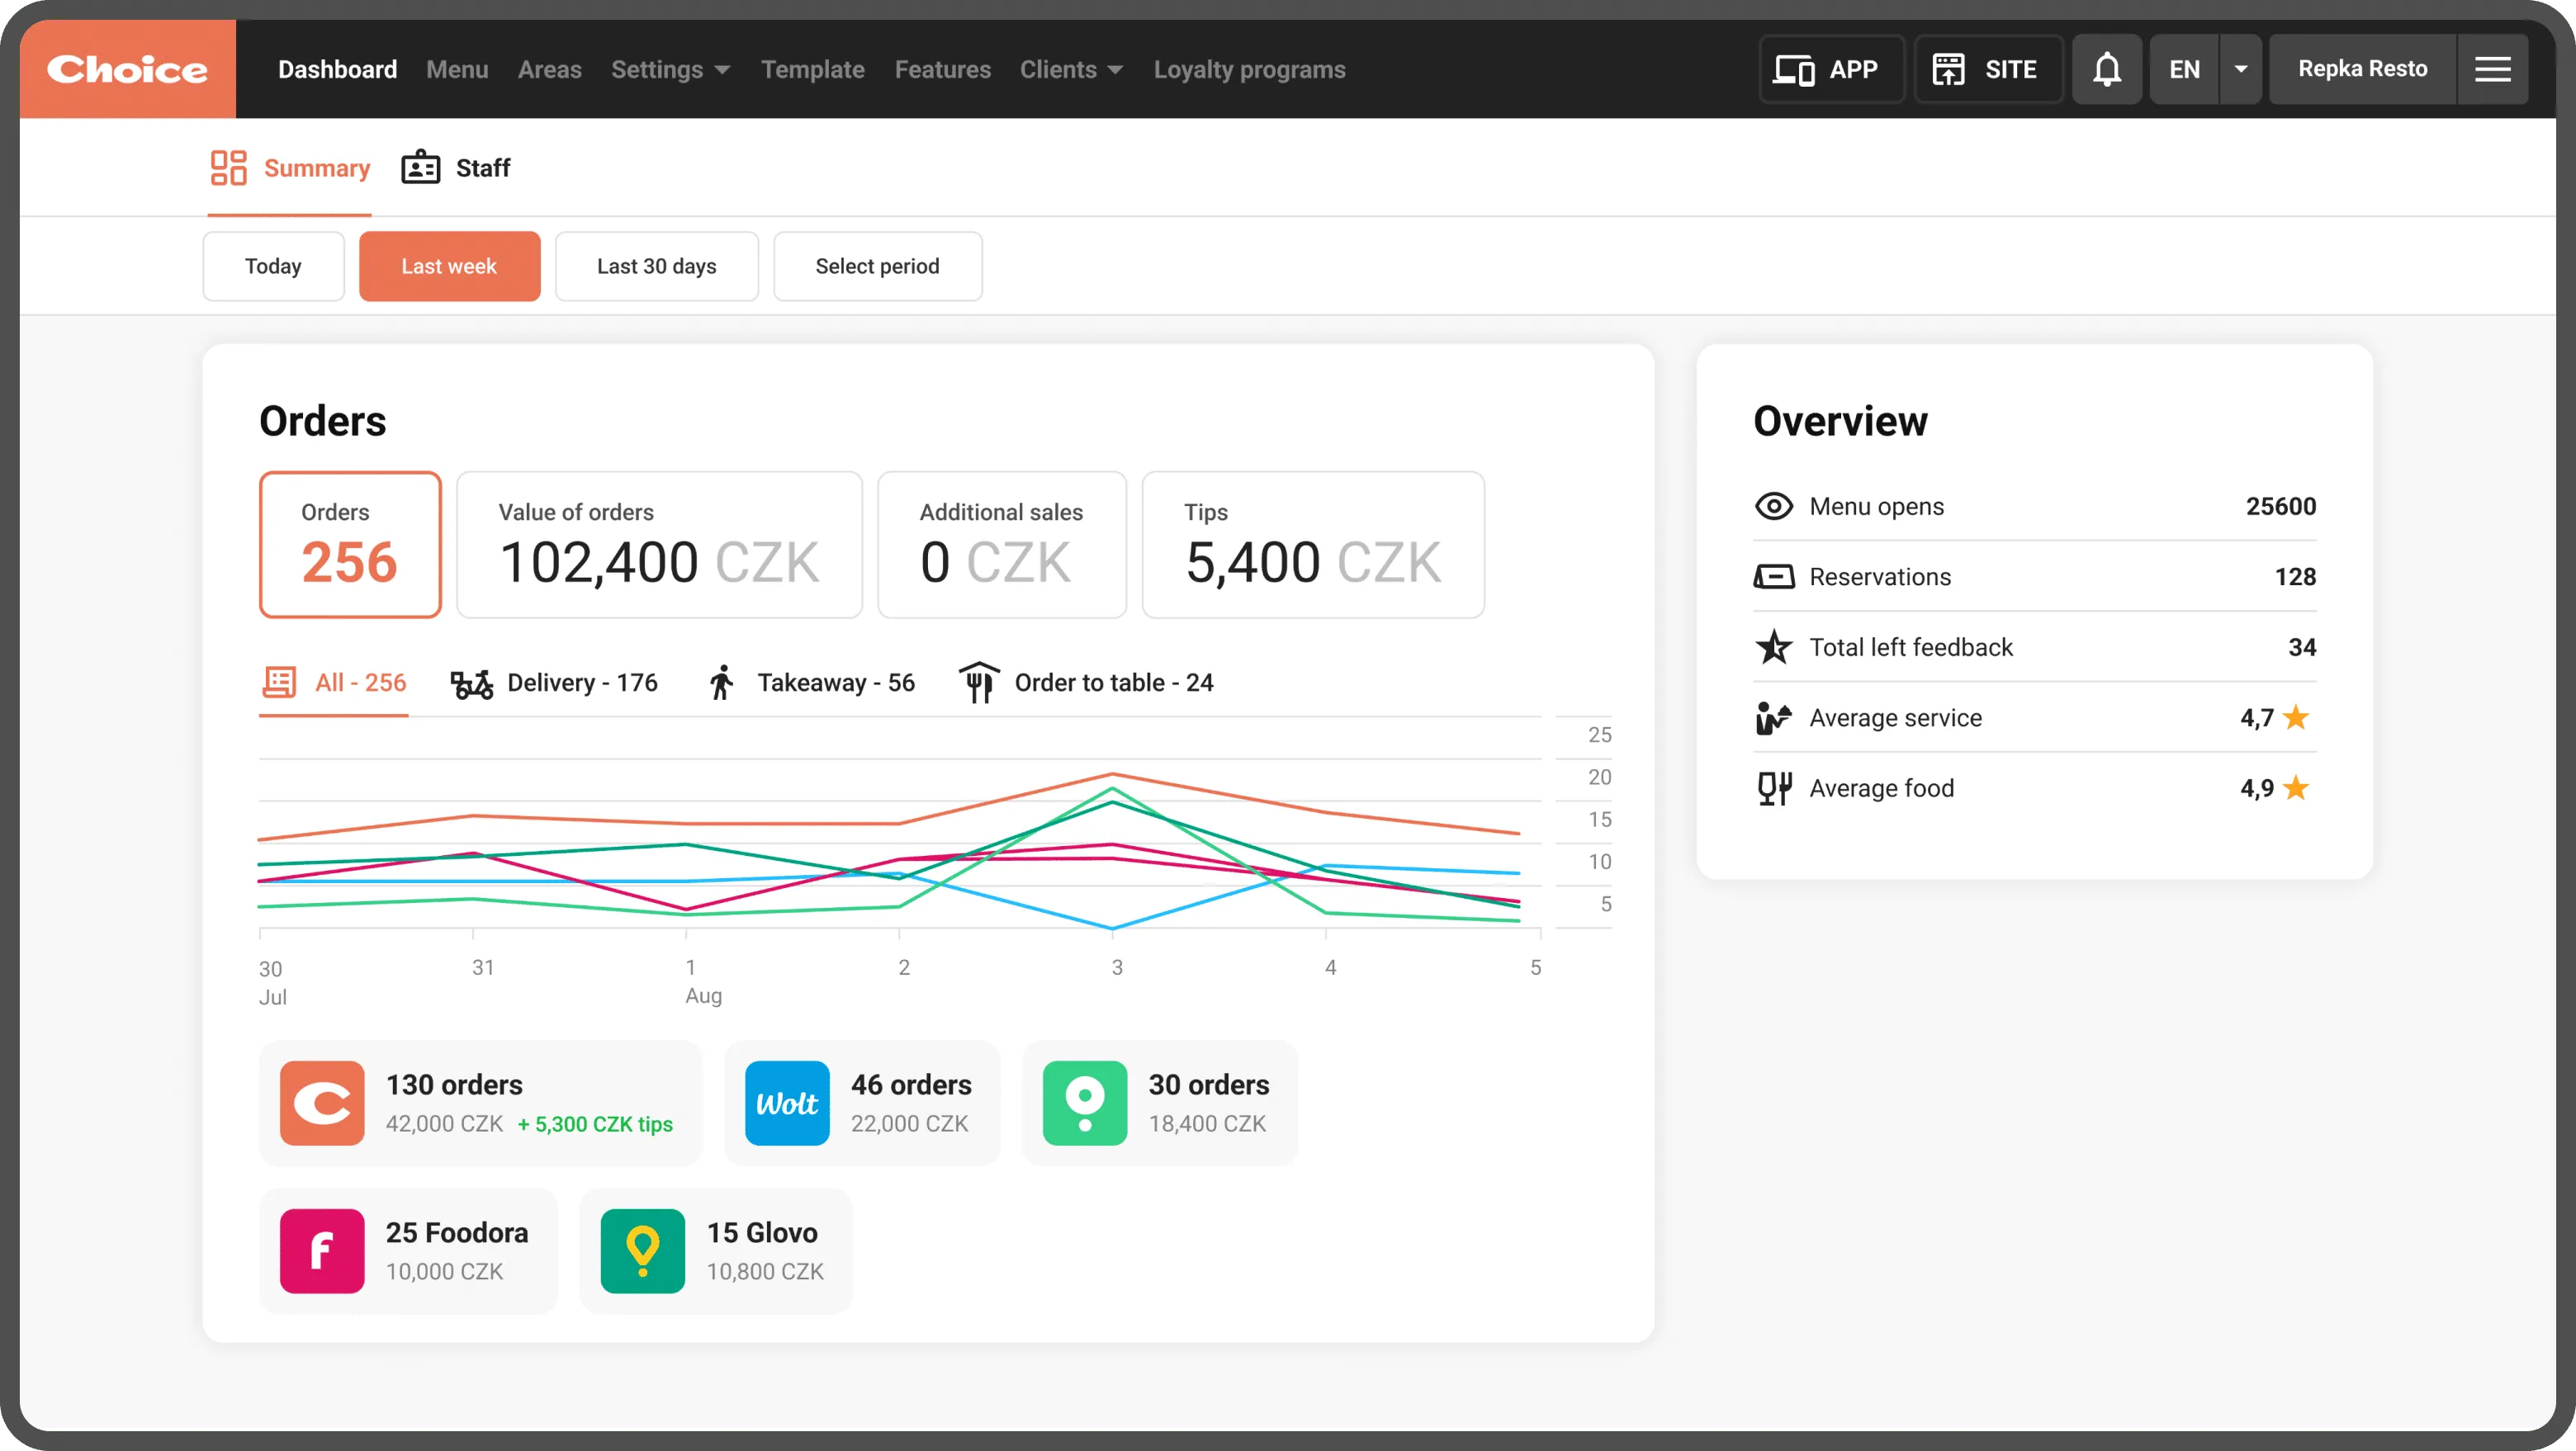The width and height of the screenshot is (2576, 1451).
Task: Select the Value of orders card
Action: click(659, 545)
